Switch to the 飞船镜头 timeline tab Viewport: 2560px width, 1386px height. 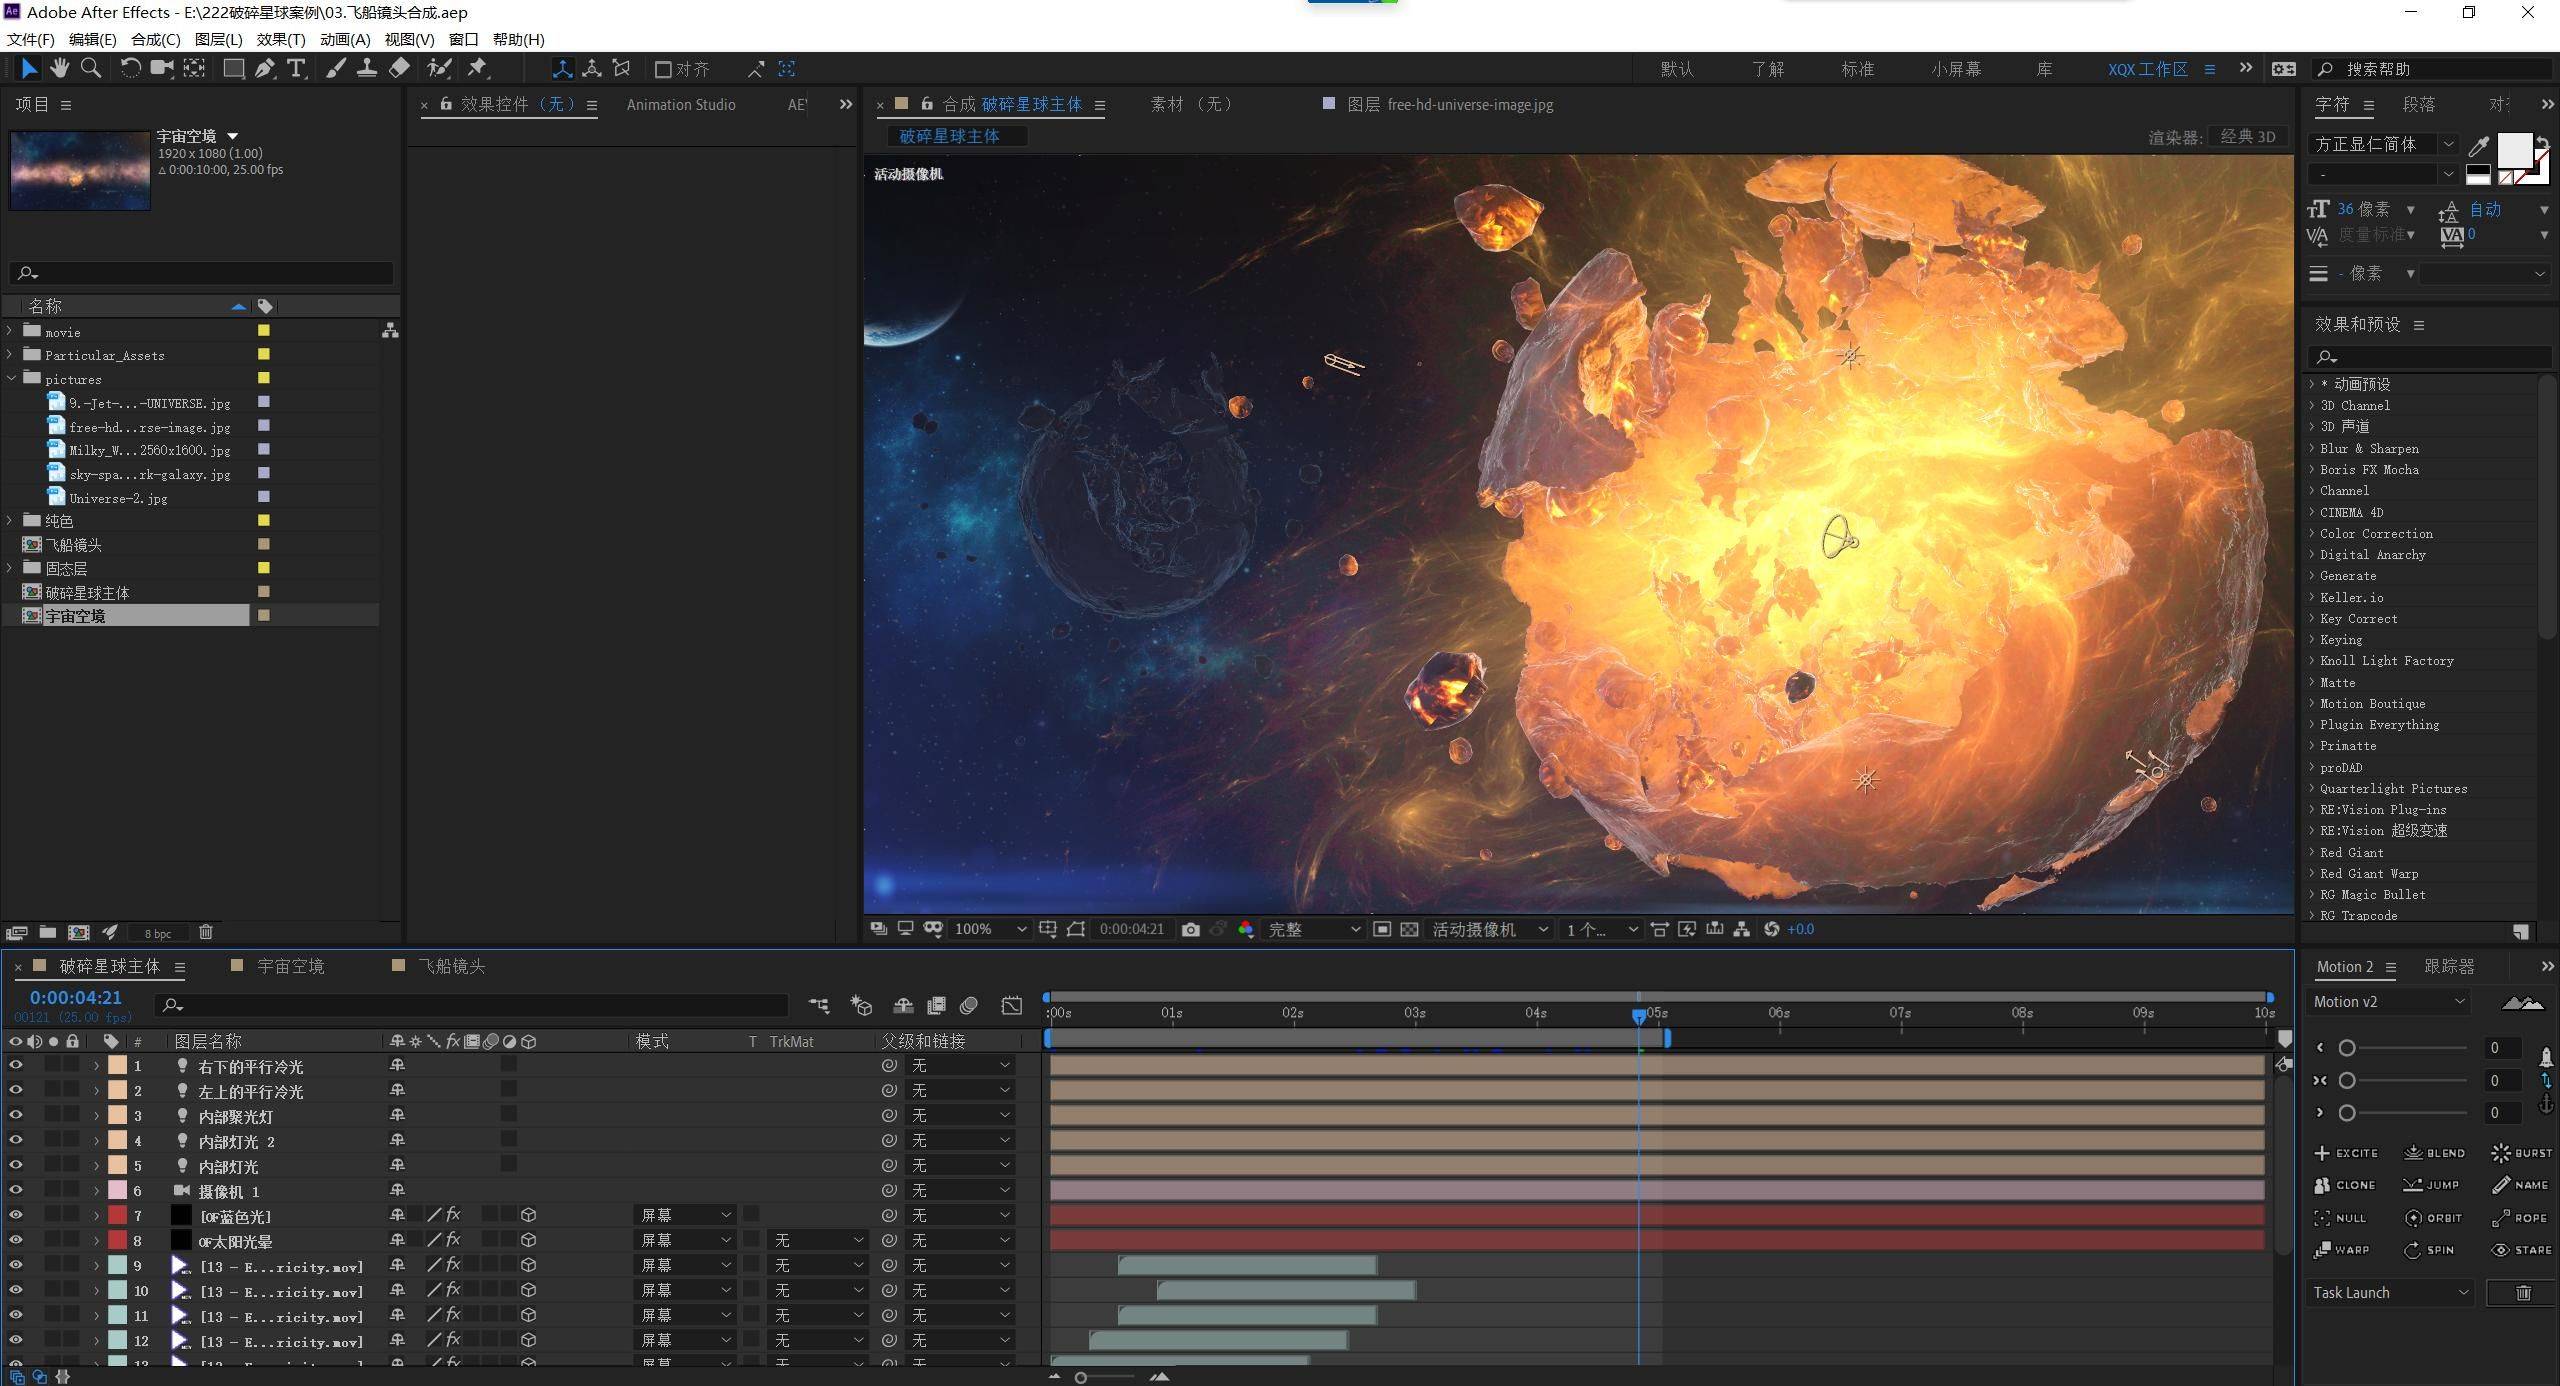(451, 966)
